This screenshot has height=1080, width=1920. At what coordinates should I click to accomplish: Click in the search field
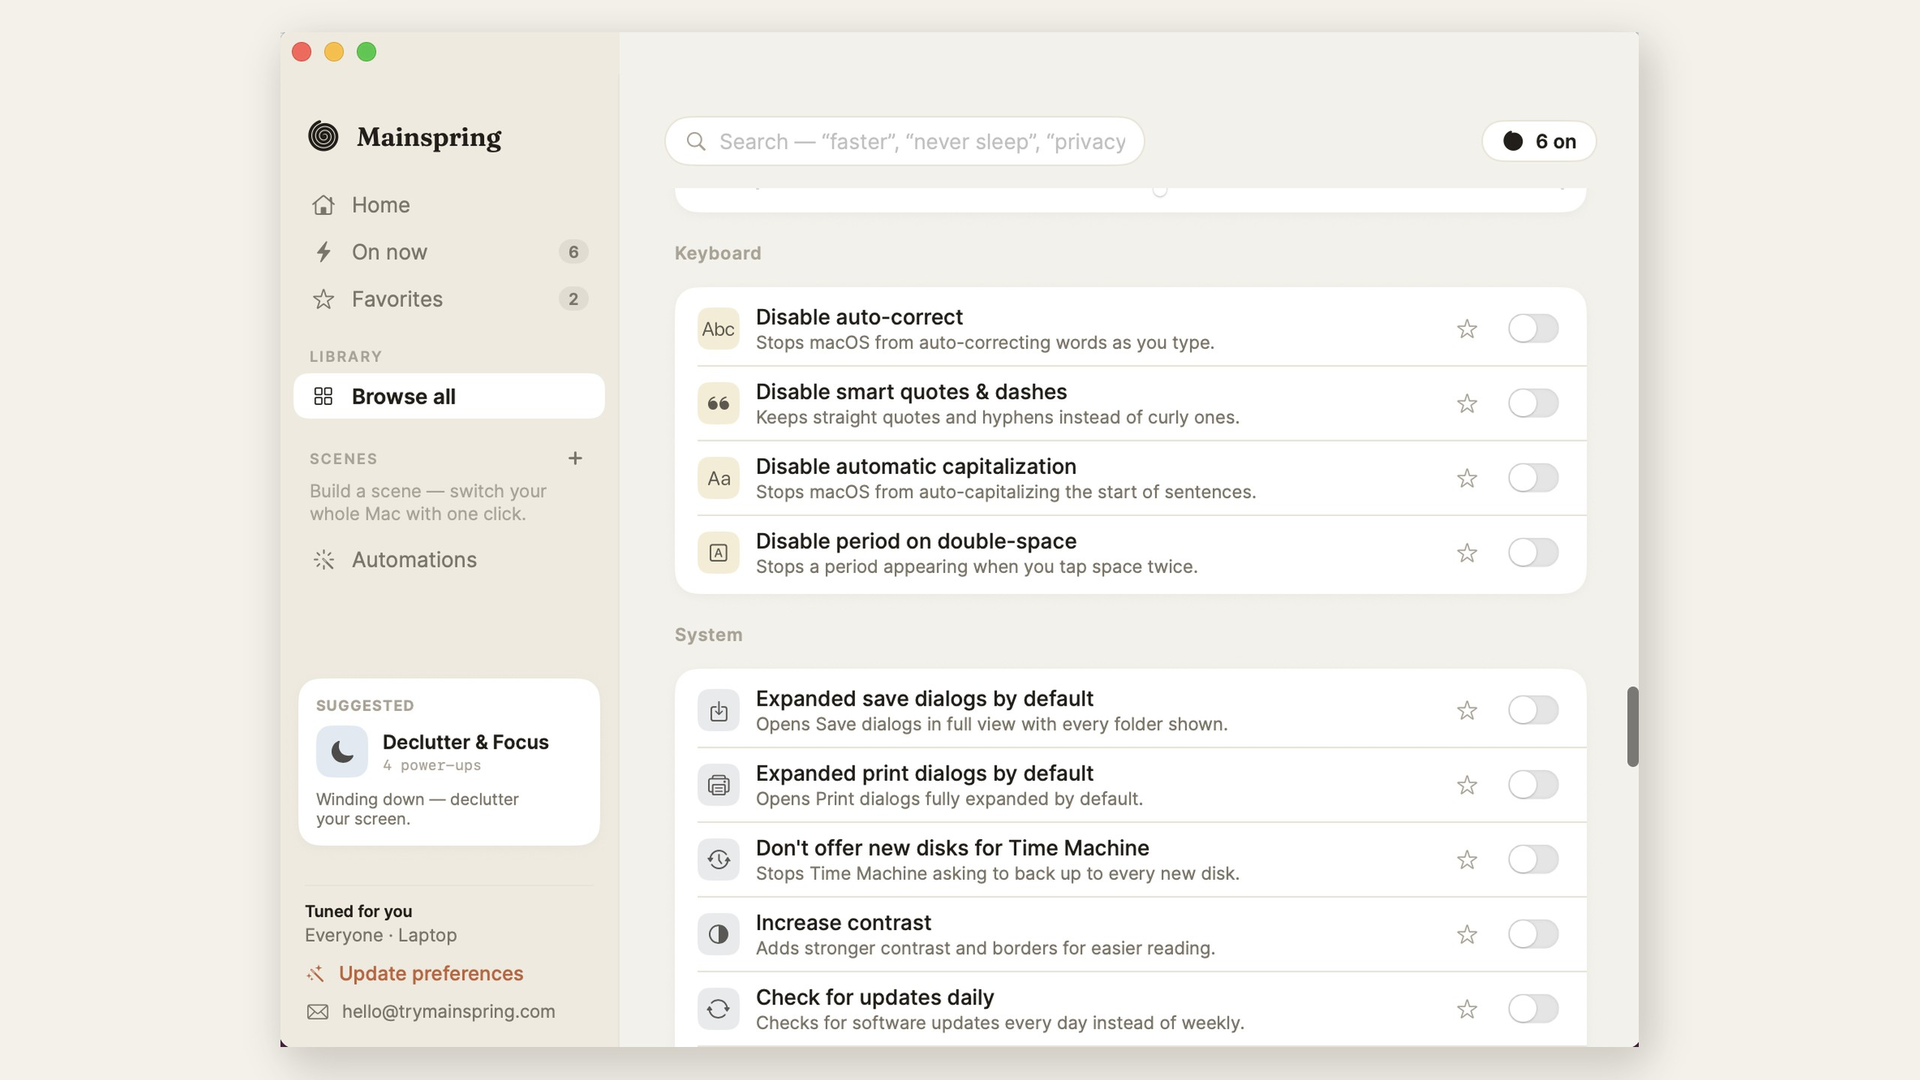coord(905,142)
